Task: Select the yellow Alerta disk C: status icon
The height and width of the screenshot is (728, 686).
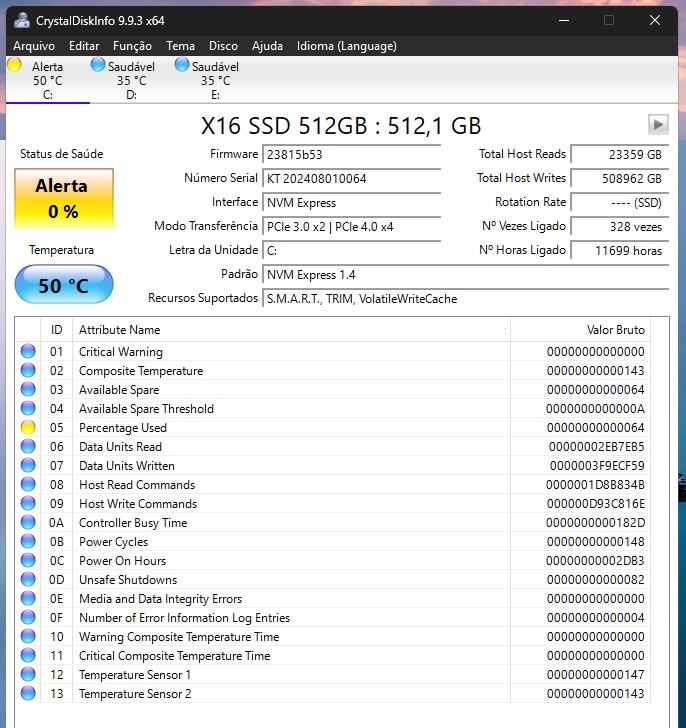Action: point(14,65)
